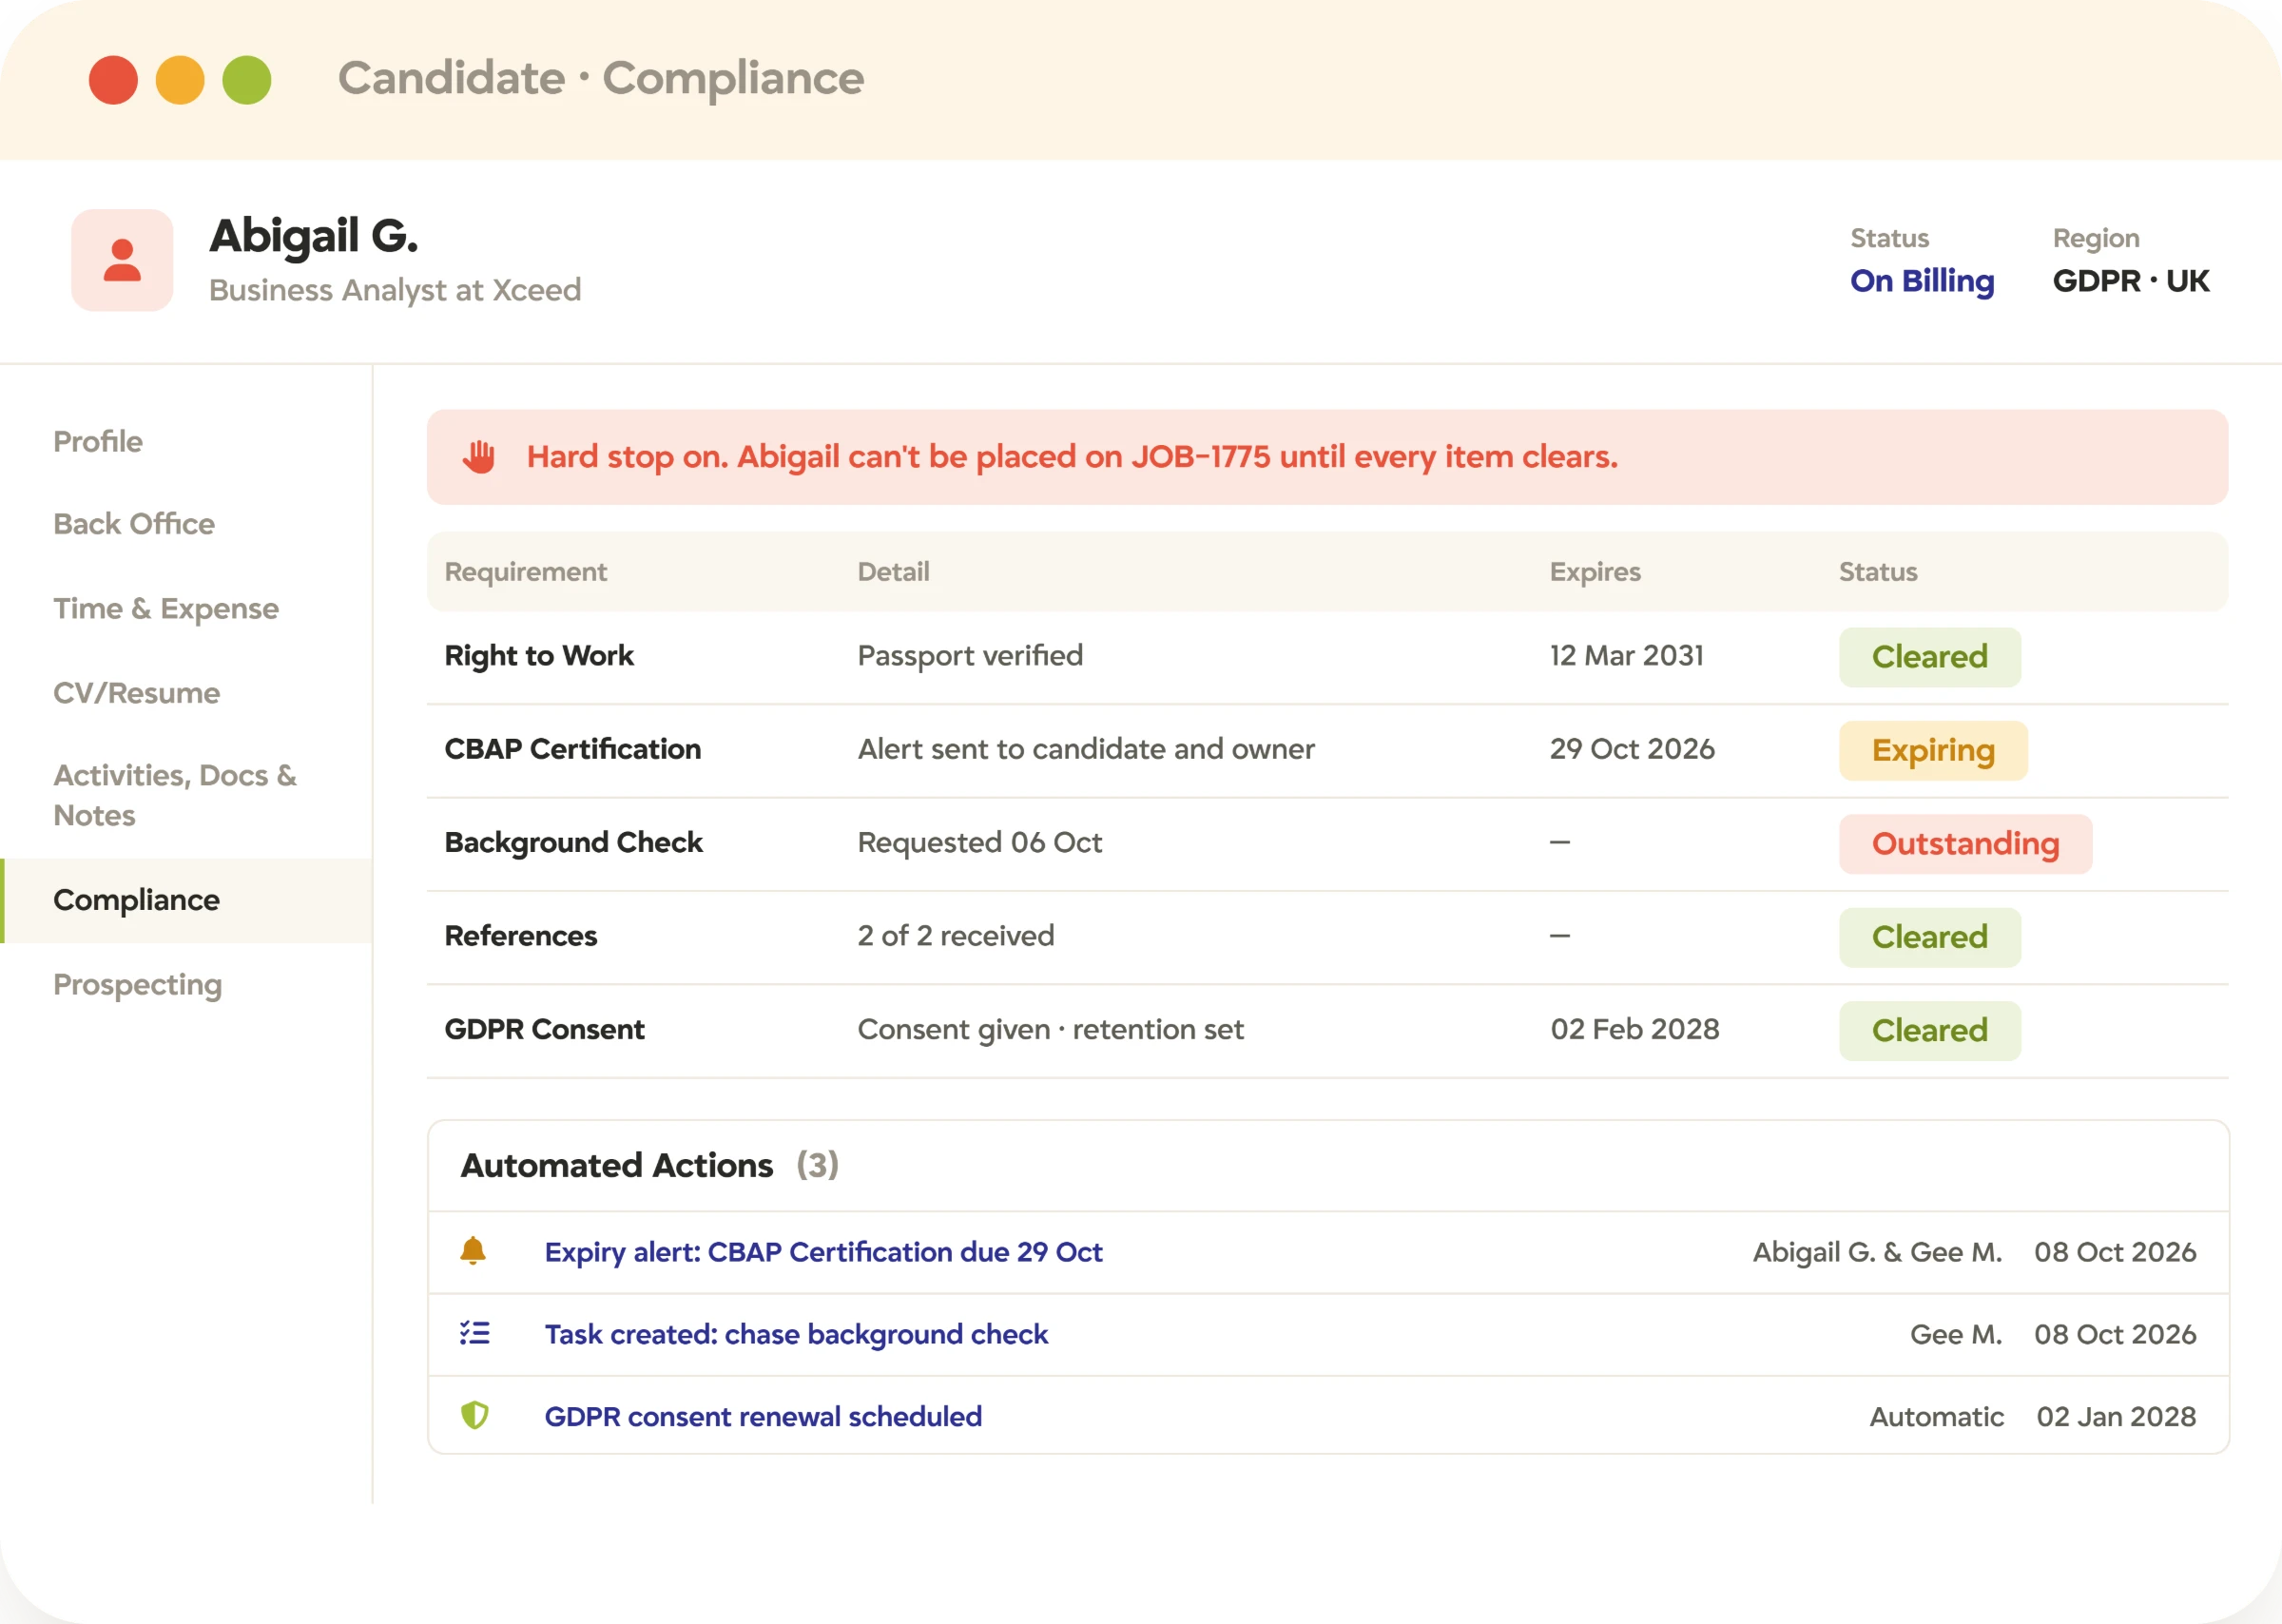The image size is (2282, 1624).
Task: Click the red window close dot
Action: tap(113, 80)
